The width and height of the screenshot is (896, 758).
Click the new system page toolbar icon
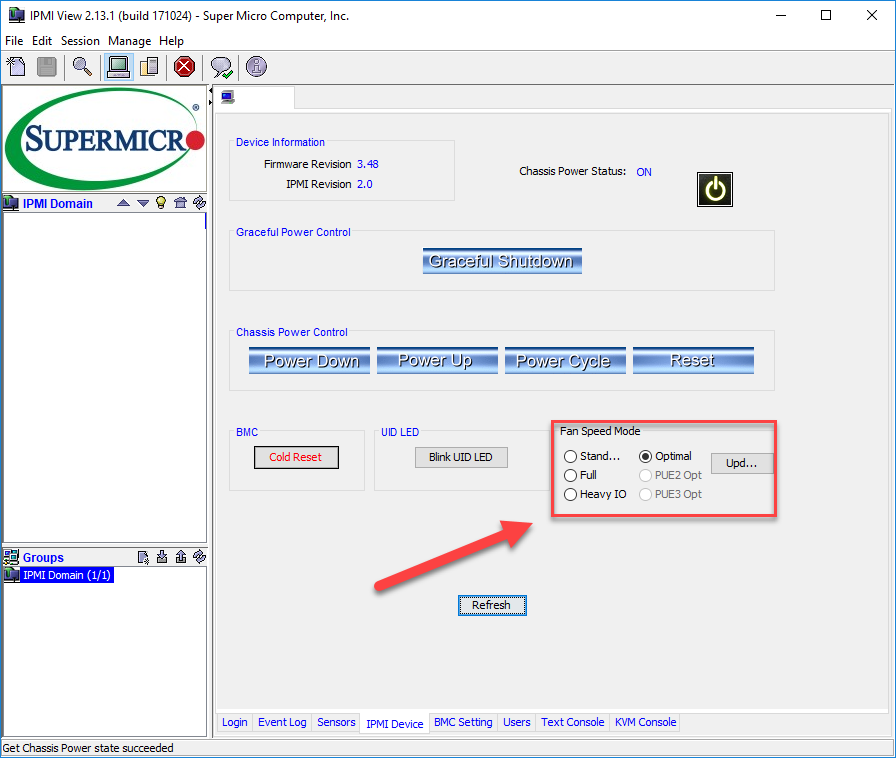tap(16, 67)
